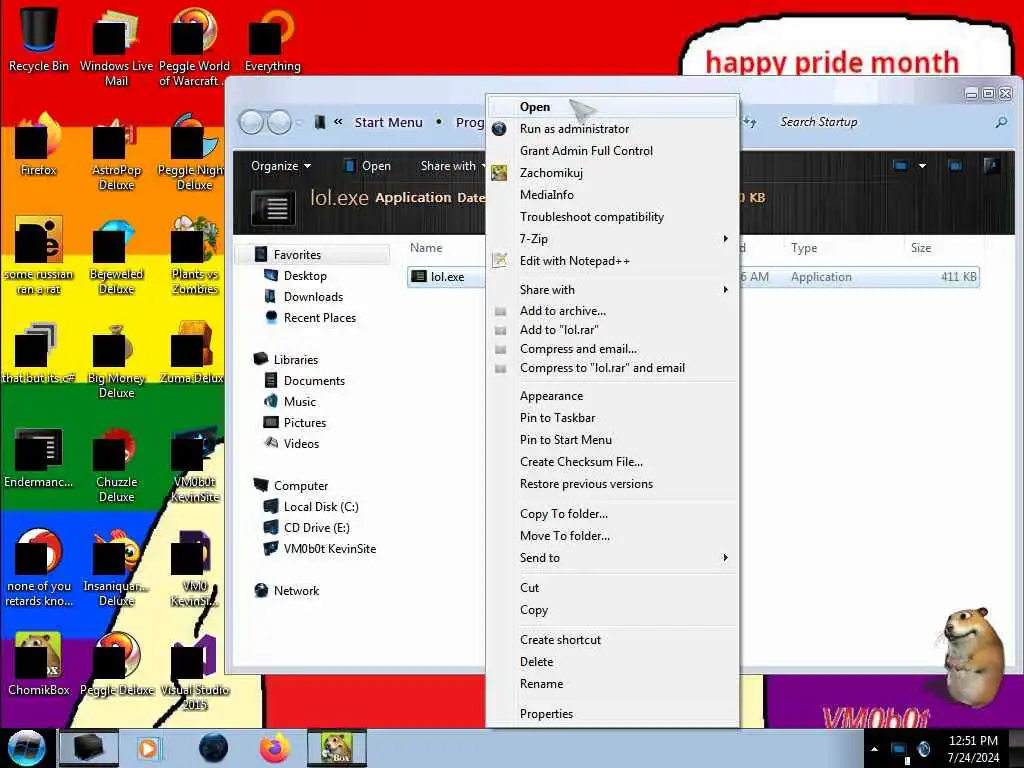Launch Insaniquarium Deluxe desktop icon
Viewport: 1024px width, 768px height.
[116, 568]
